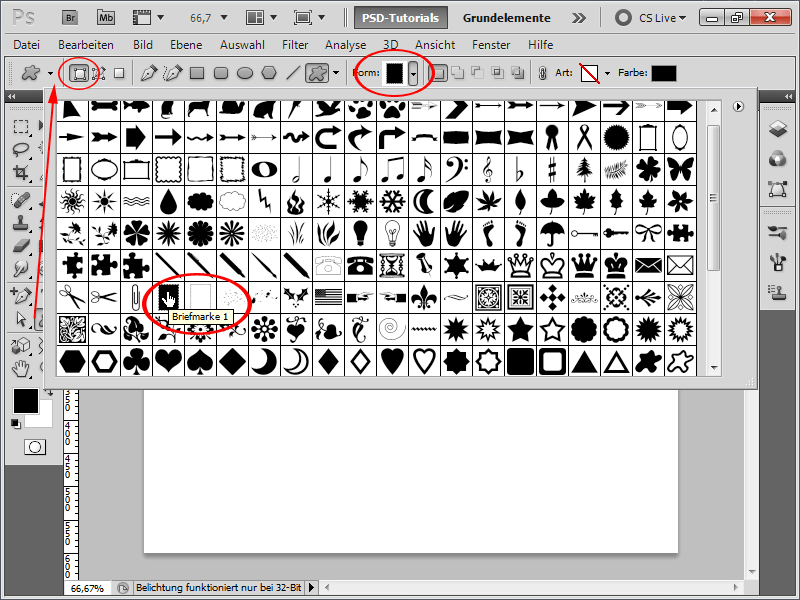Screen dimensions: 800x600
Task: Reset default foreground and background colors
Action: pos(16,423)
